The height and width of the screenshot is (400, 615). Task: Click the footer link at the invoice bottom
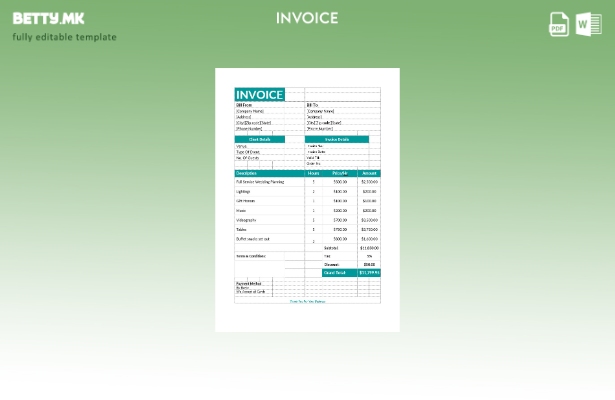point(307,300)
